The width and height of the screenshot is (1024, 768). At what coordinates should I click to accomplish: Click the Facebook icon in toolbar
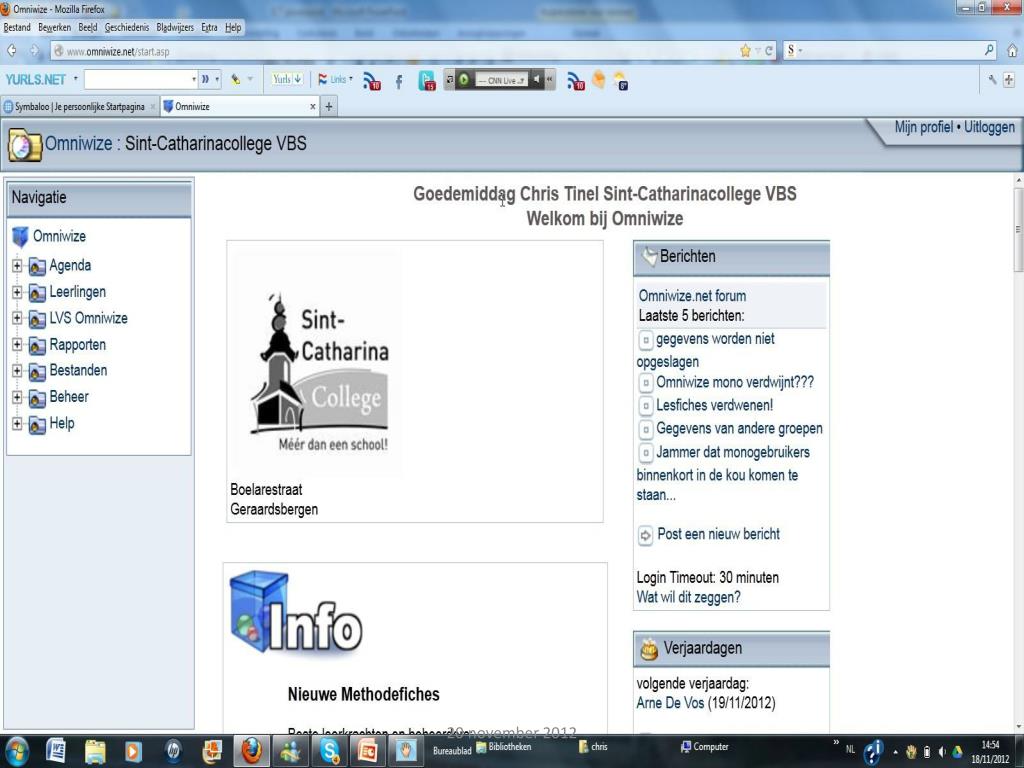399,82
